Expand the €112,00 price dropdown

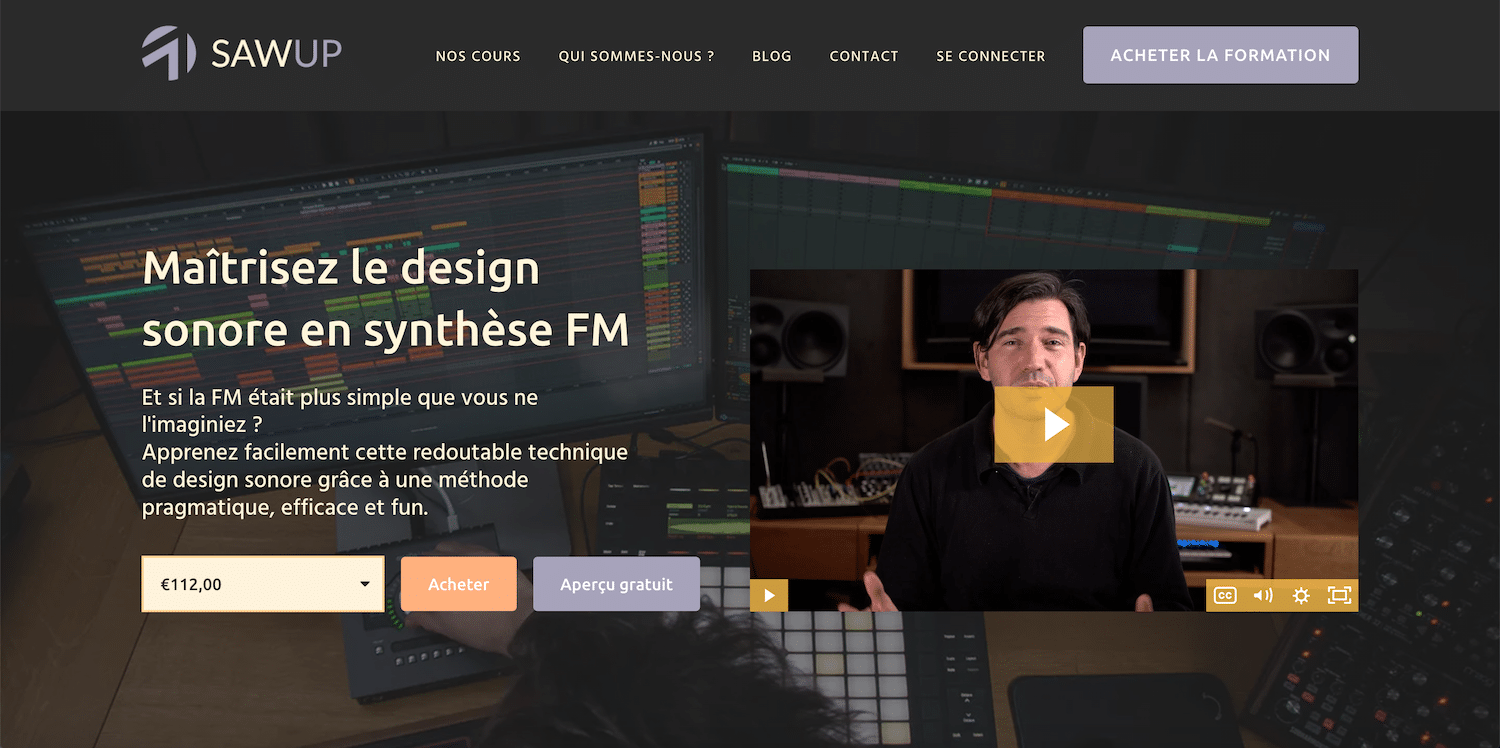263,584
